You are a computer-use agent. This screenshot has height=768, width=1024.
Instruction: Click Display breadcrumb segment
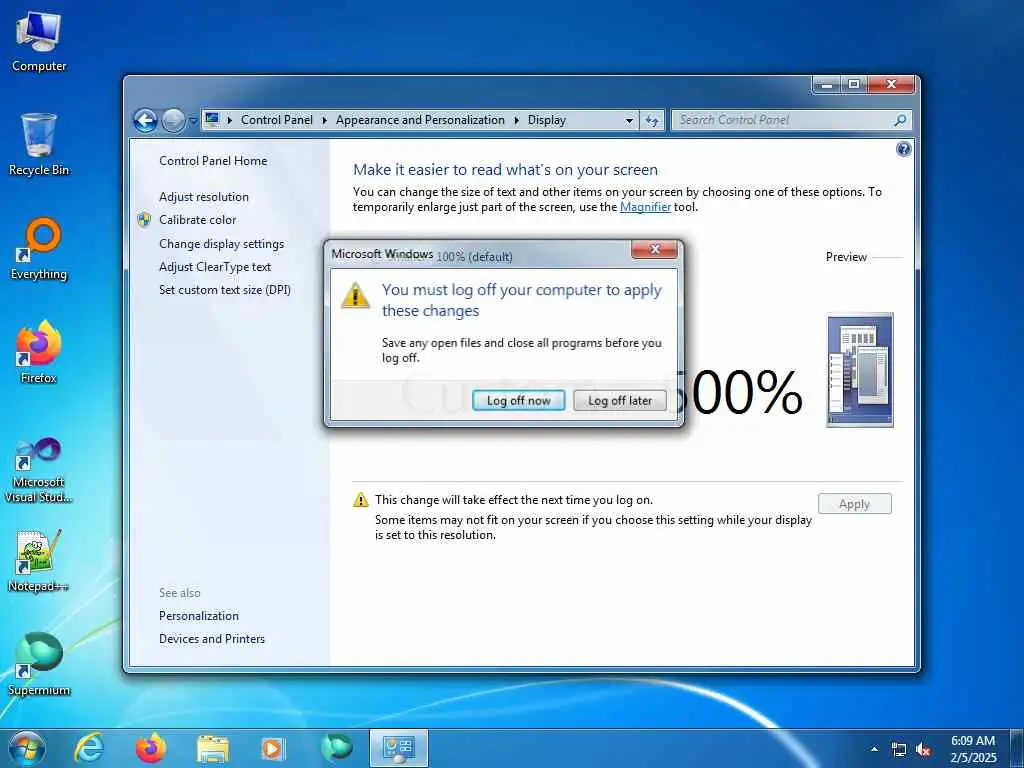(x=547, y=120)
